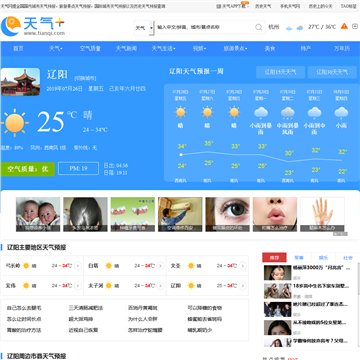Open the twin babies thumbnail
The image size is (360, 360).
(38, 214)
